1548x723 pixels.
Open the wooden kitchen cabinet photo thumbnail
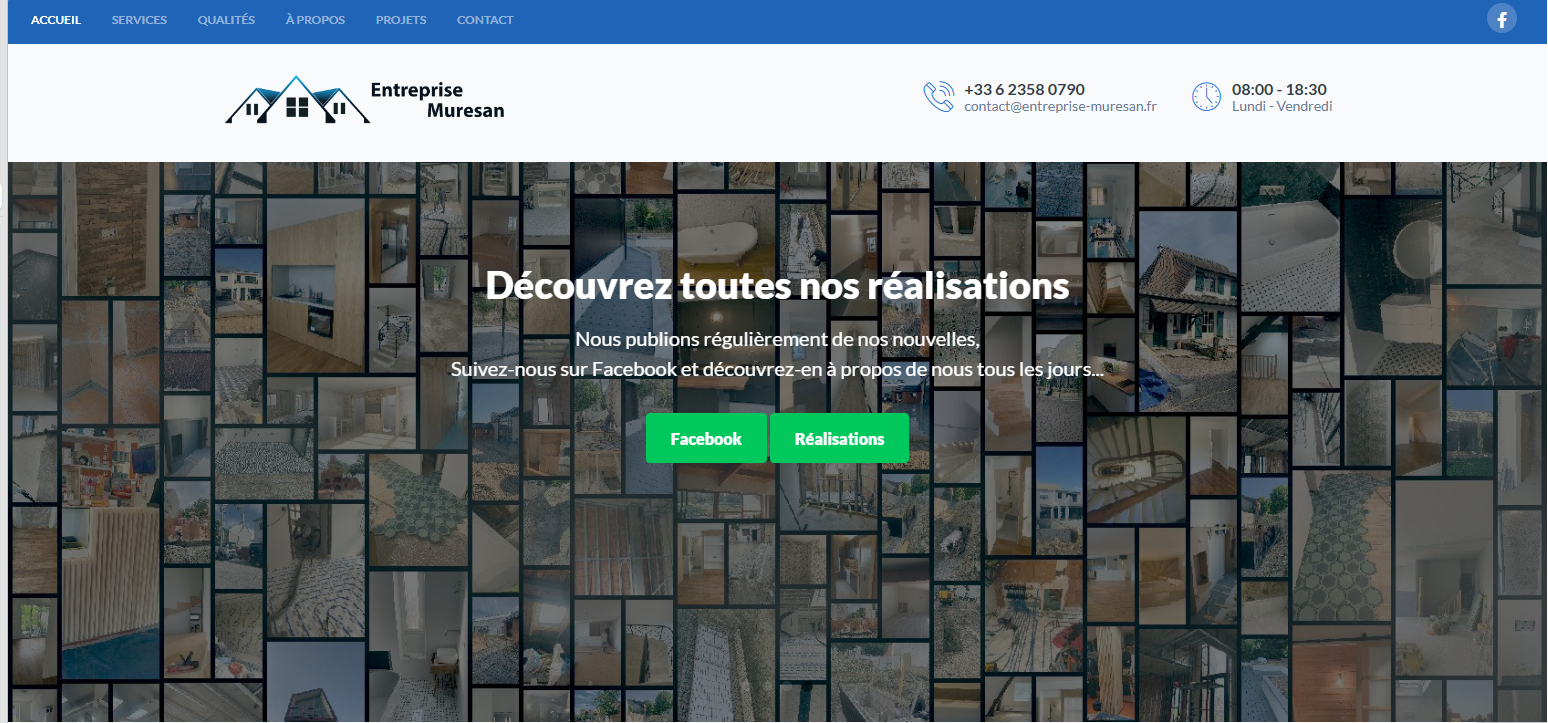pyautogui.click(x=315, y=285)
